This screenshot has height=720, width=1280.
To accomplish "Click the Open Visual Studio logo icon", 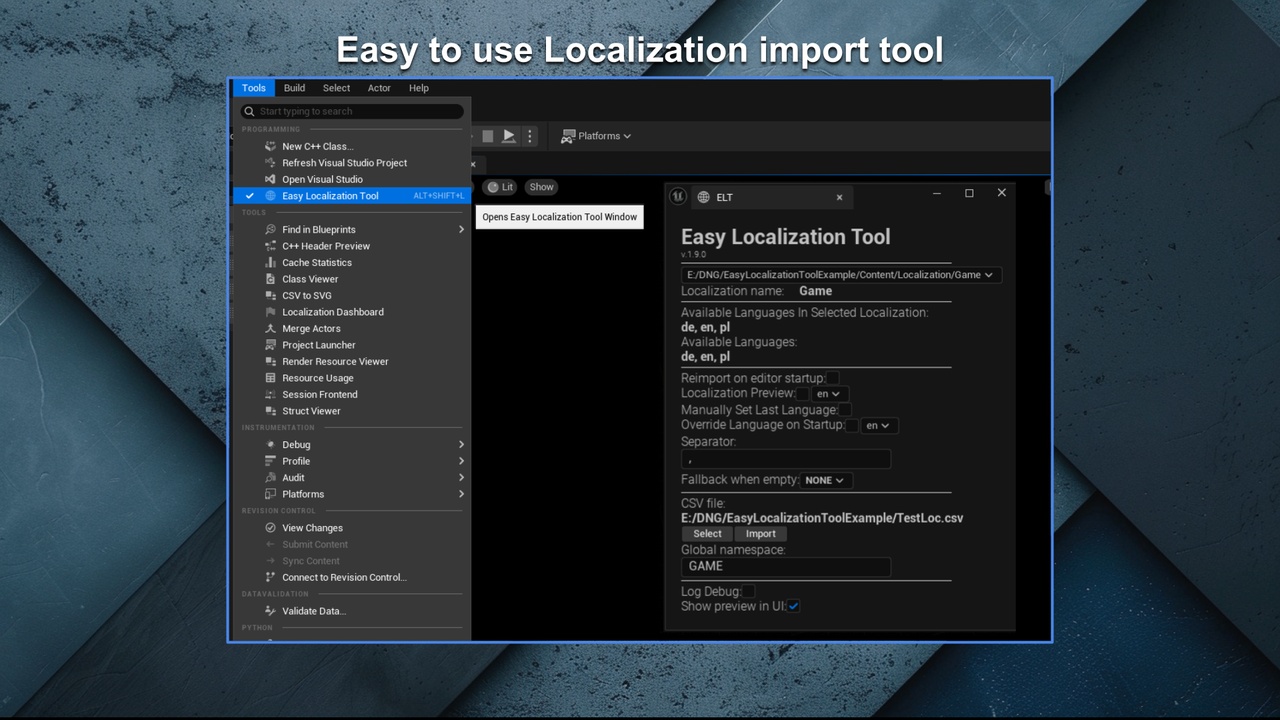I will [x=270, y=179].
